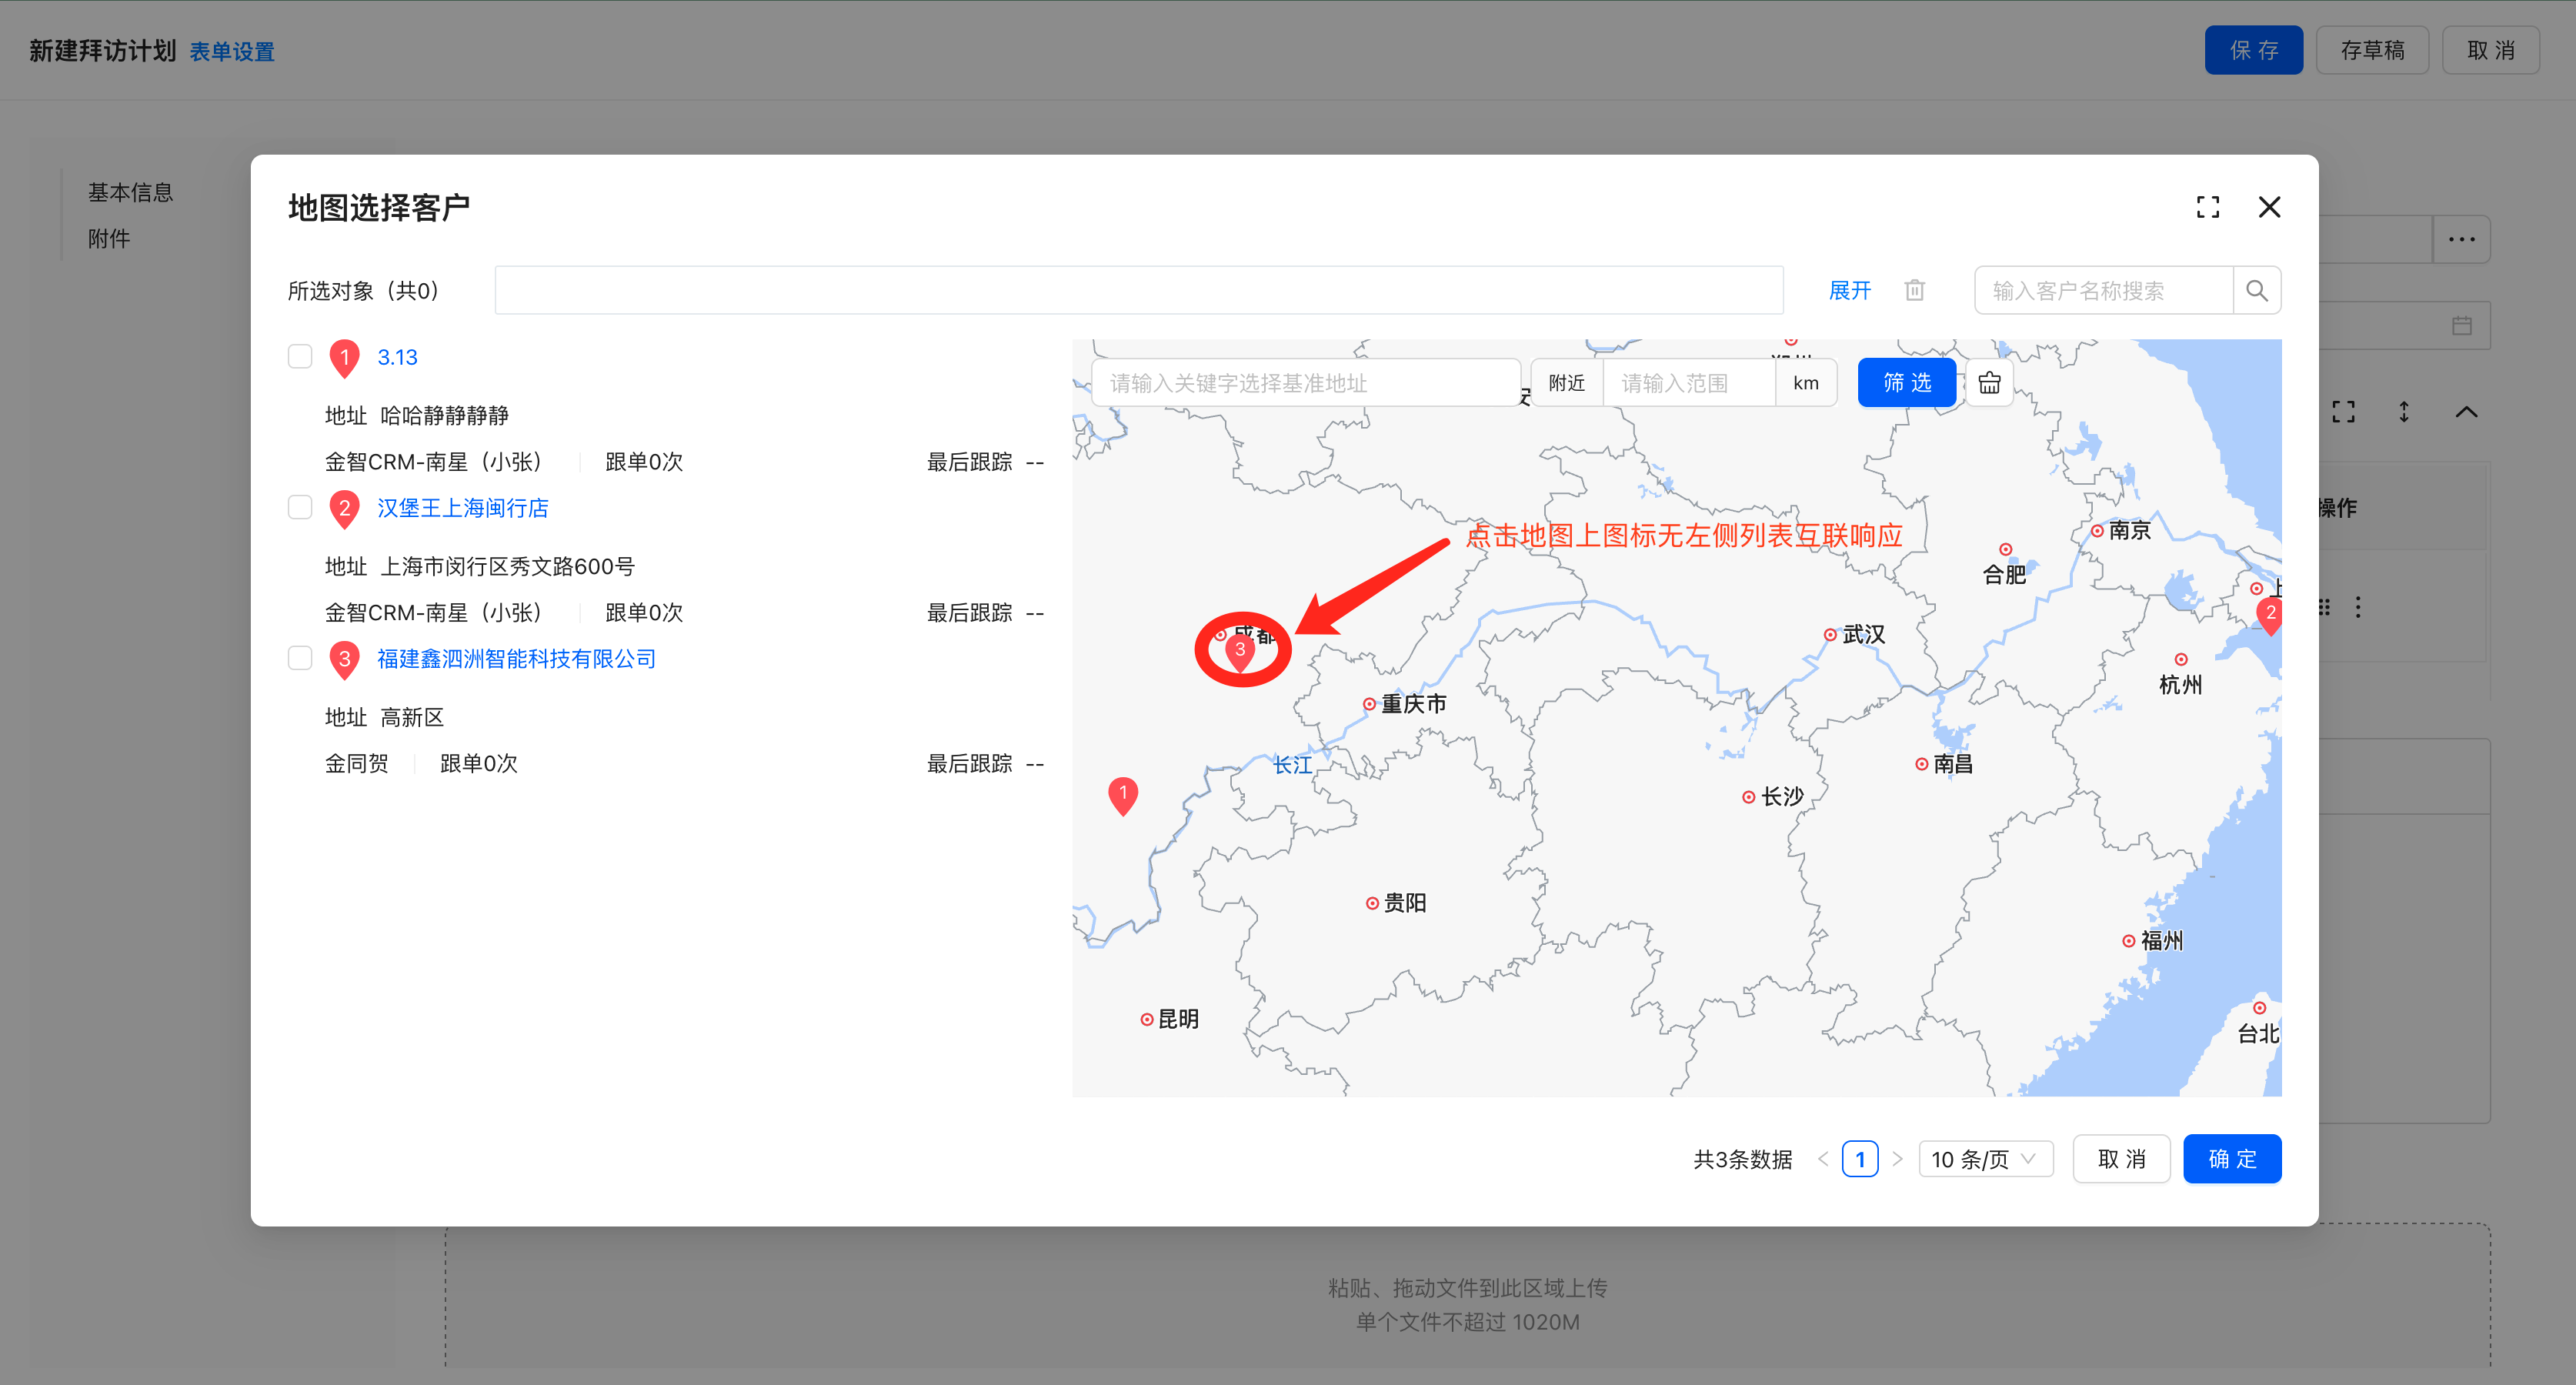Focus the 请输入范围 range field

(1690, 383)
